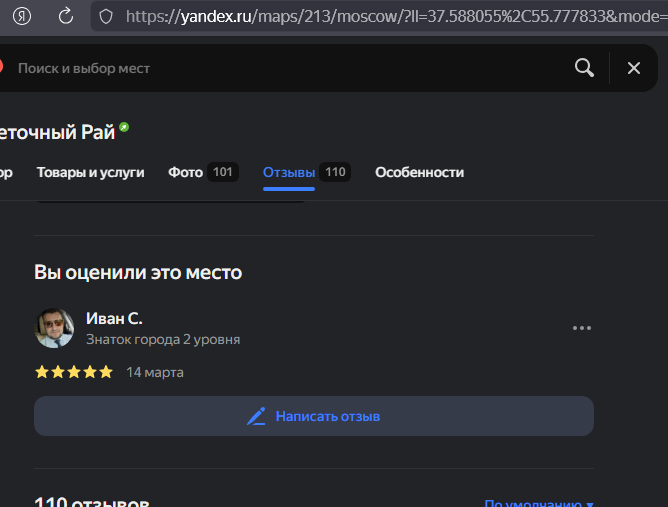The image size is (668, 507).
Task: Open the site protection shield icon
Action: tap(106, 17)
